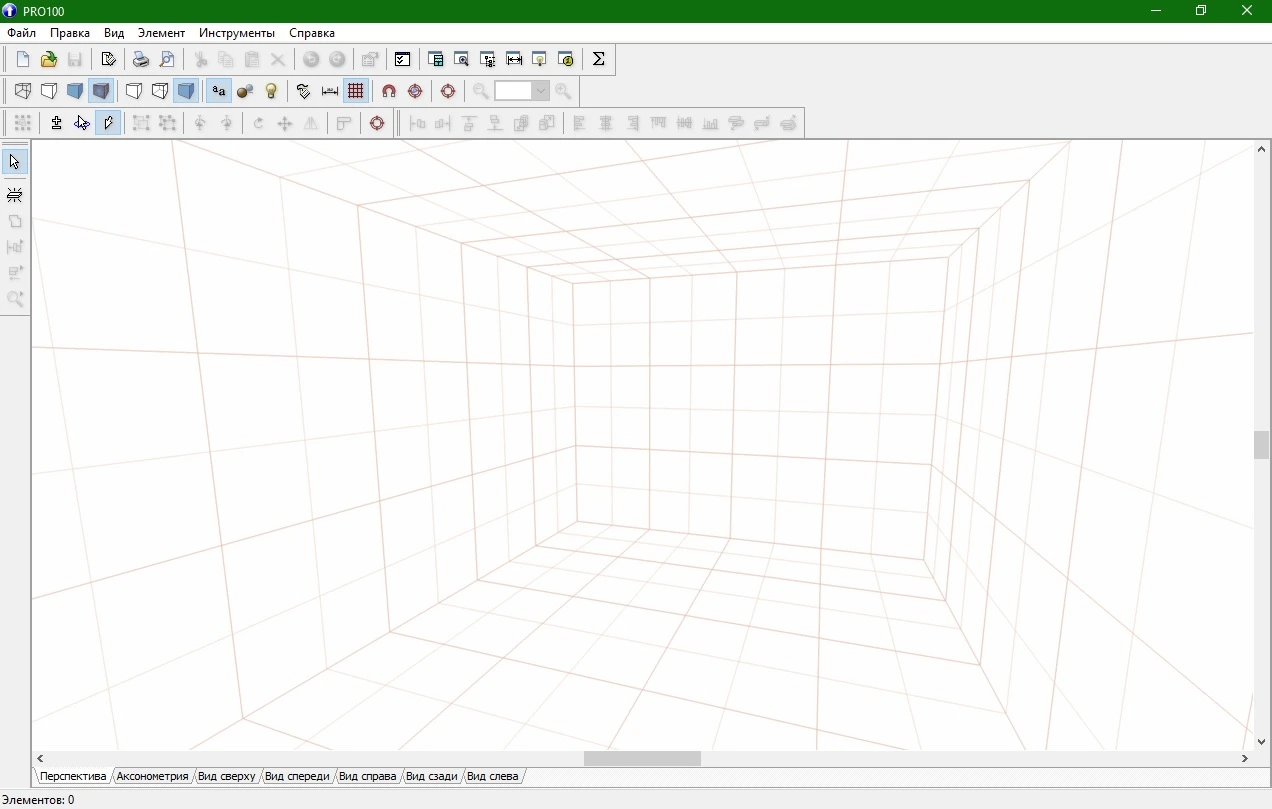Switch to the Аксонометрия tab
Viewport: 1272px width, 809px height.
152,776
